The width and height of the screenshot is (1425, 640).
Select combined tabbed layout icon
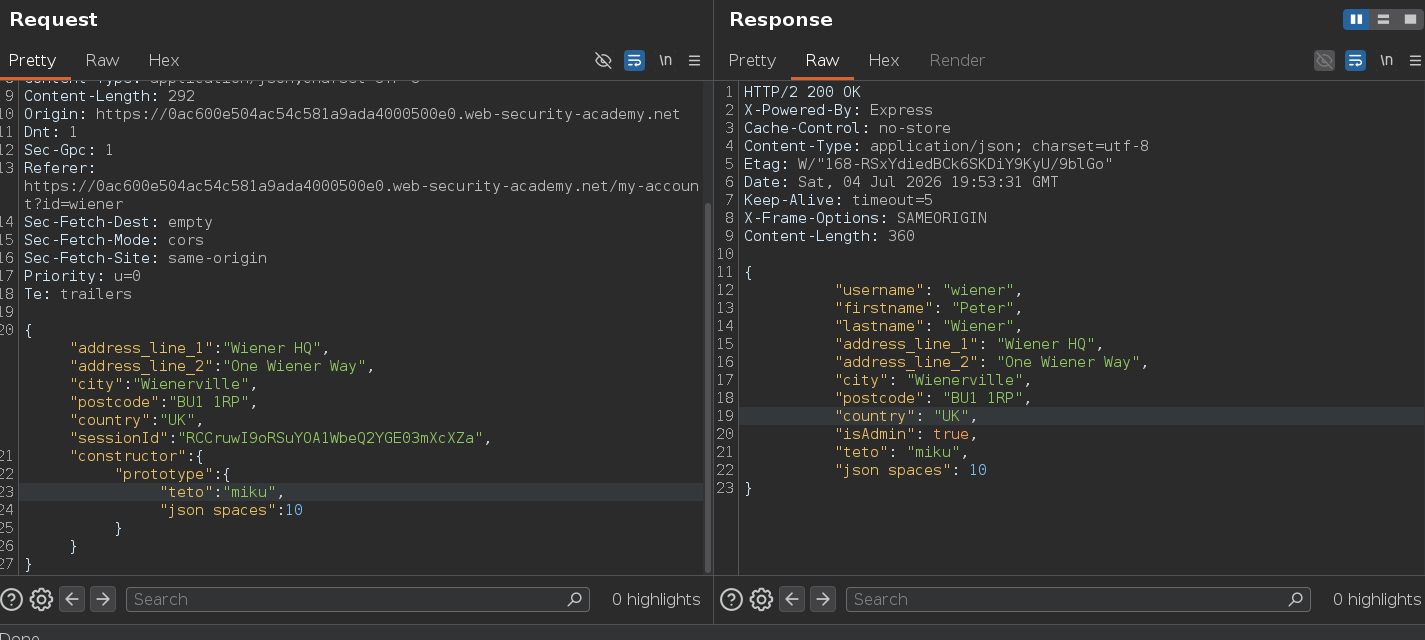point(1410,19)
